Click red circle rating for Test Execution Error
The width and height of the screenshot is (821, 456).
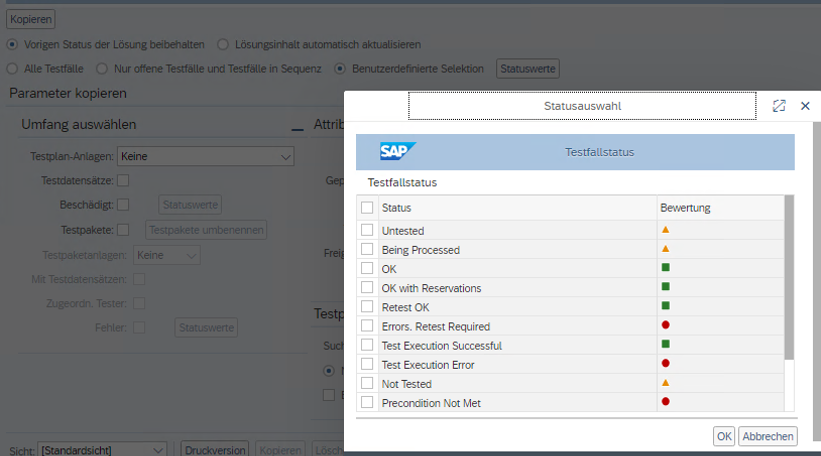tap(665, 364)
